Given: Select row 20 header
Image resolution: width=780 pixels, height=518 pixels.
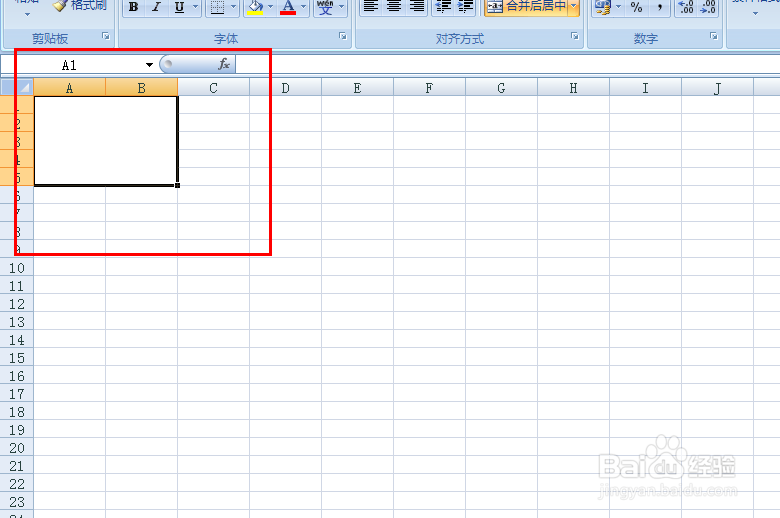Looking at the screenshot, I should [x=17, y=448].
